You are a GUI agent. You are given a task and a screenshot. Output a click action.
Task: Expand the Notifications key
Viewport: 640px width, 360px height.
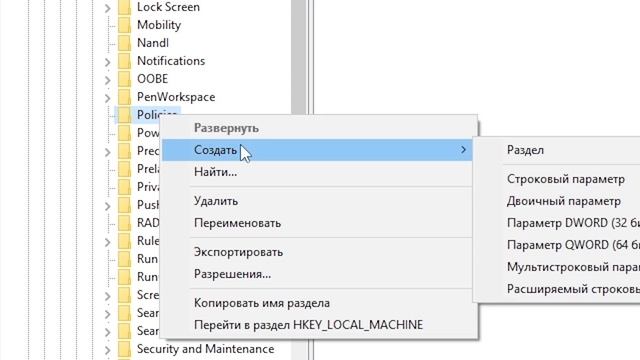107,62
